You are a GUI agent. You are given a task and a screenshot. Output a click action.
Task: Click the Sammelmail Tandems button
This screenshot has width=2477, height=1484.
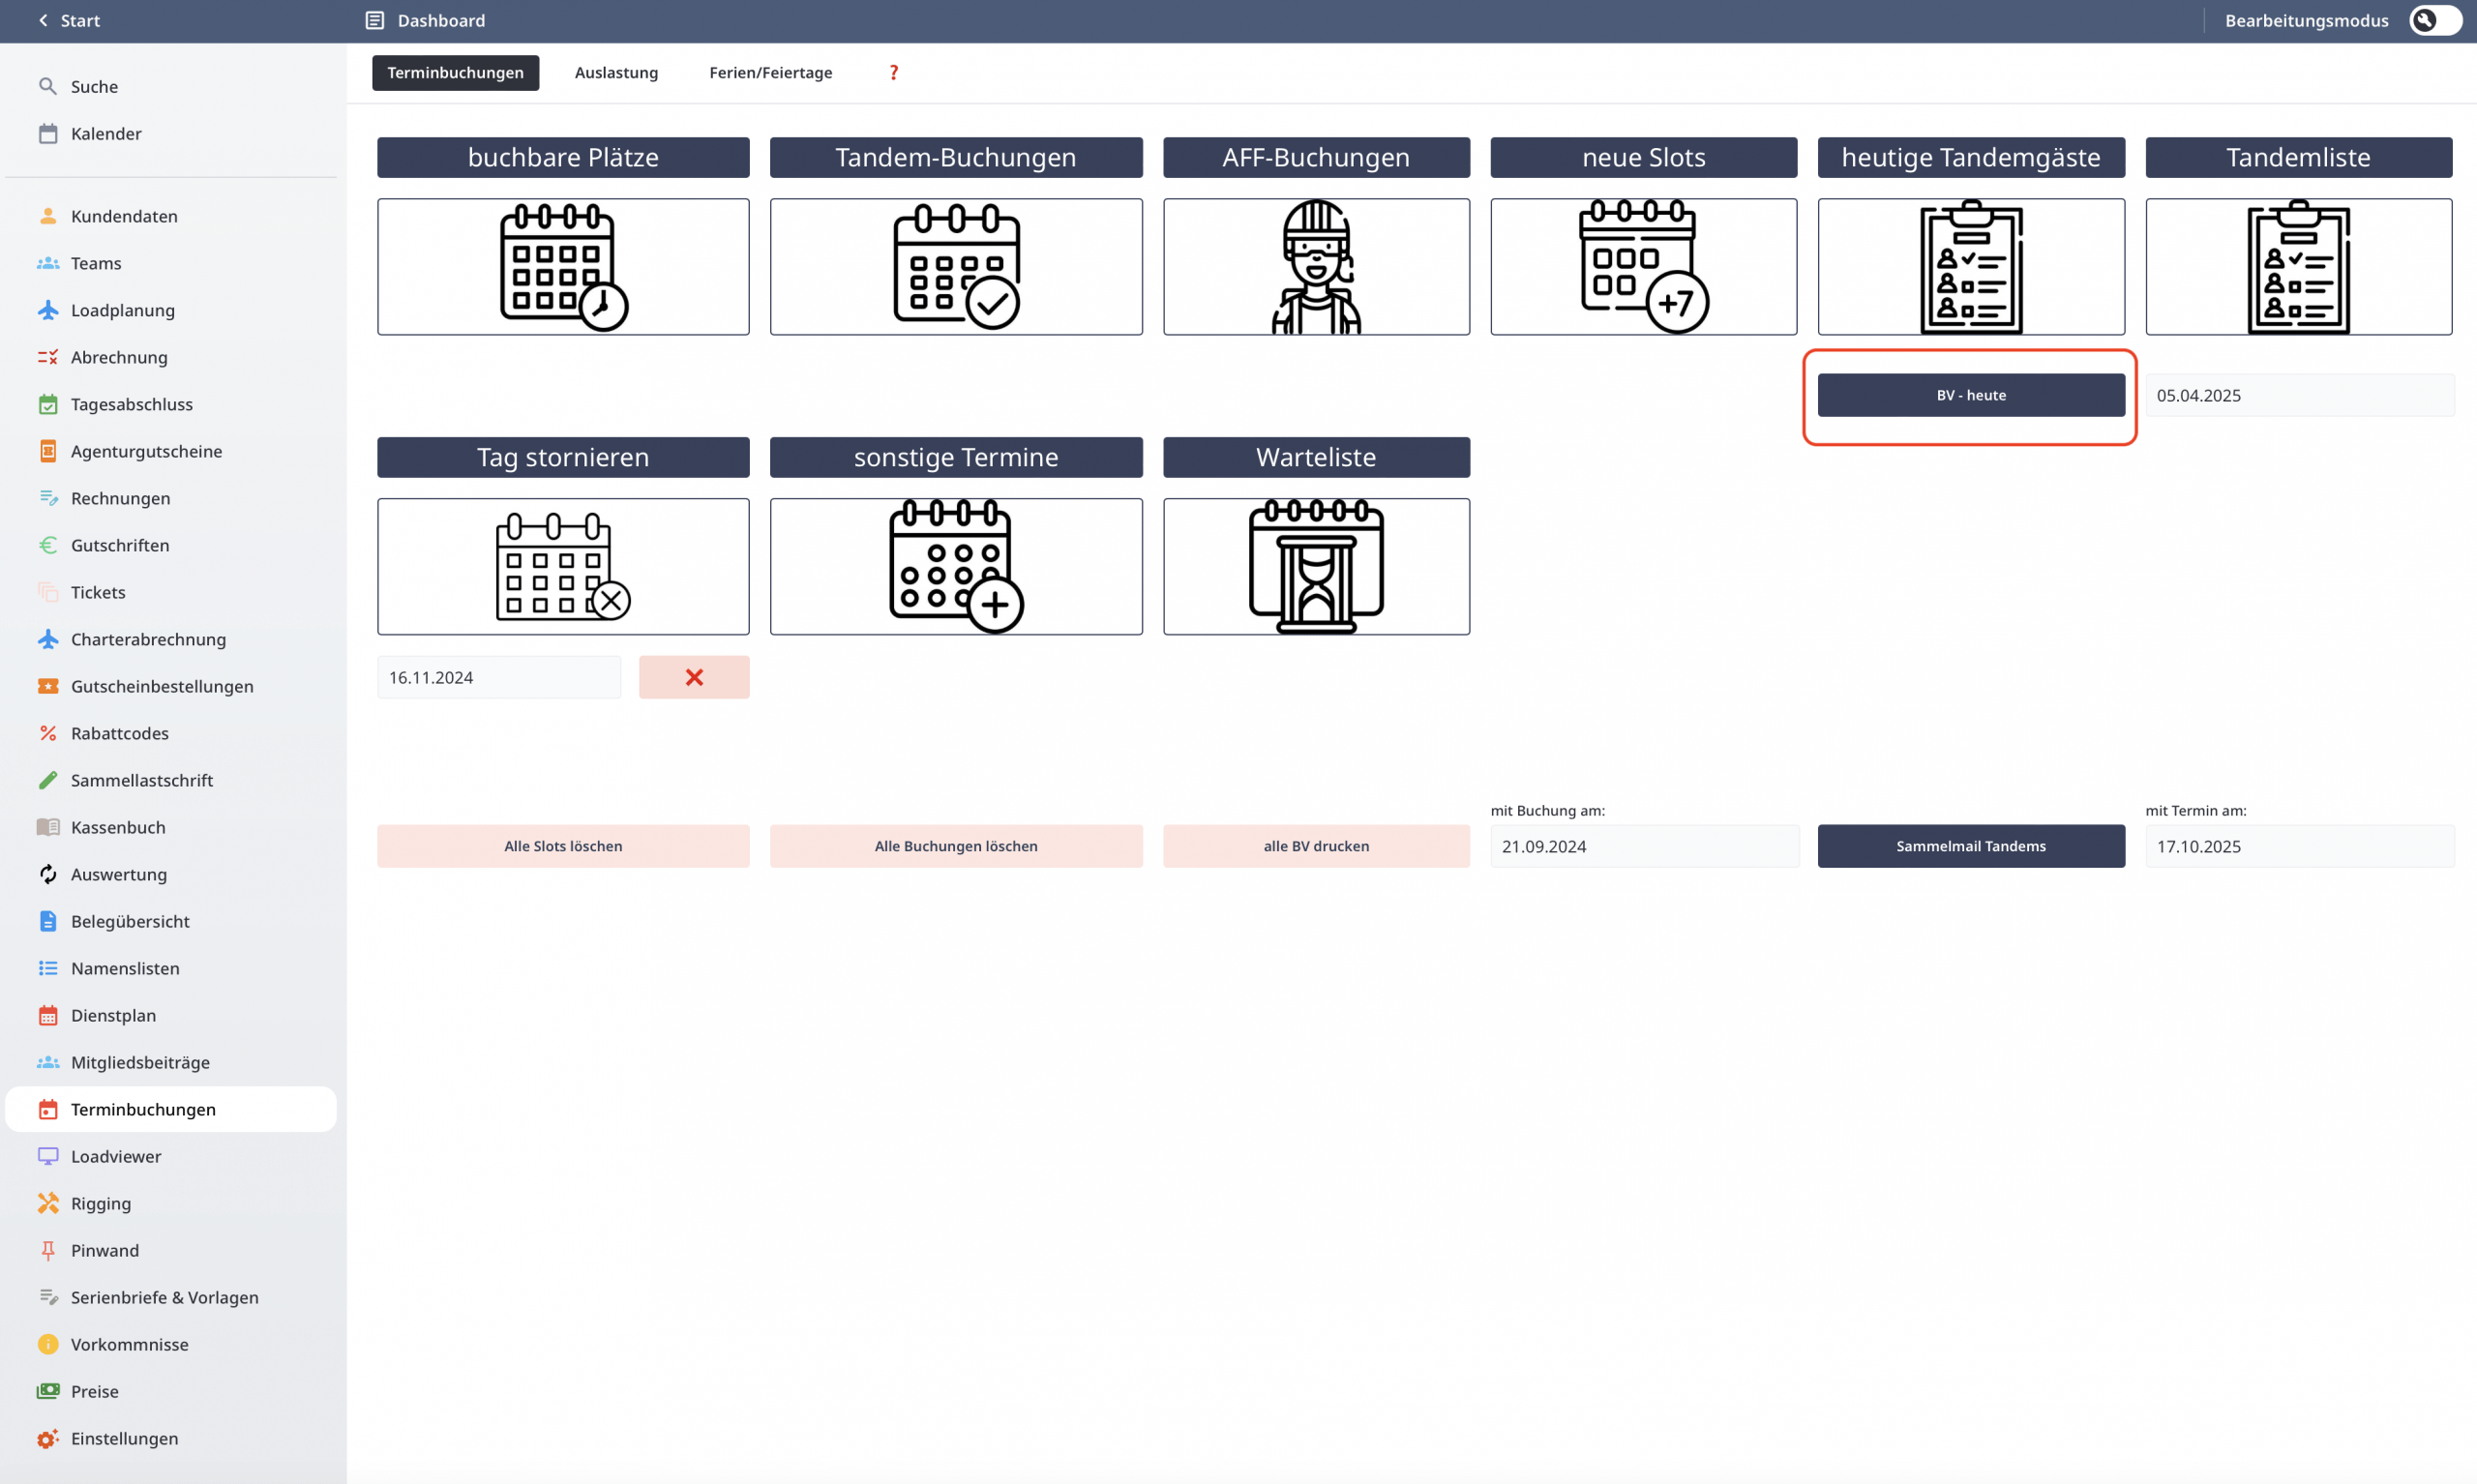(1970, 846)
